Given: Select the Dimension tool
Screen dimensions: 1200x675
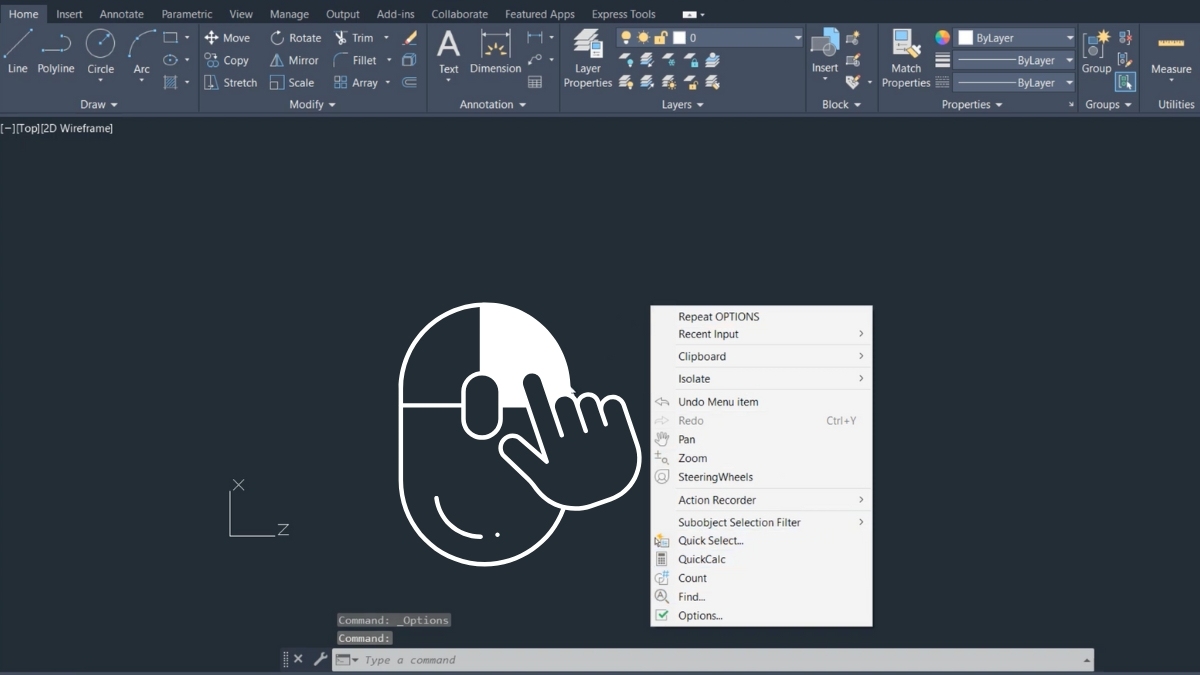Looking at the screenshot, I should [x=495, y=52].
